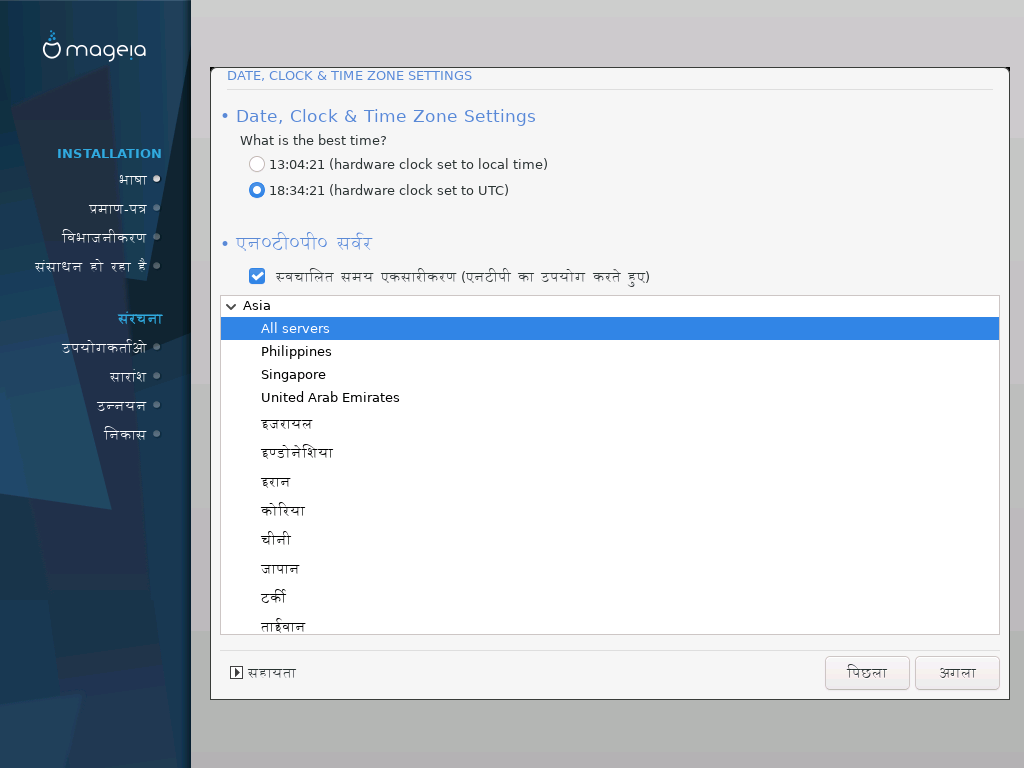Select the जापान server entry
Image resolution: width=1024 pixels, height=768 pixels.
pyautogui.click(x=610, y=569)
